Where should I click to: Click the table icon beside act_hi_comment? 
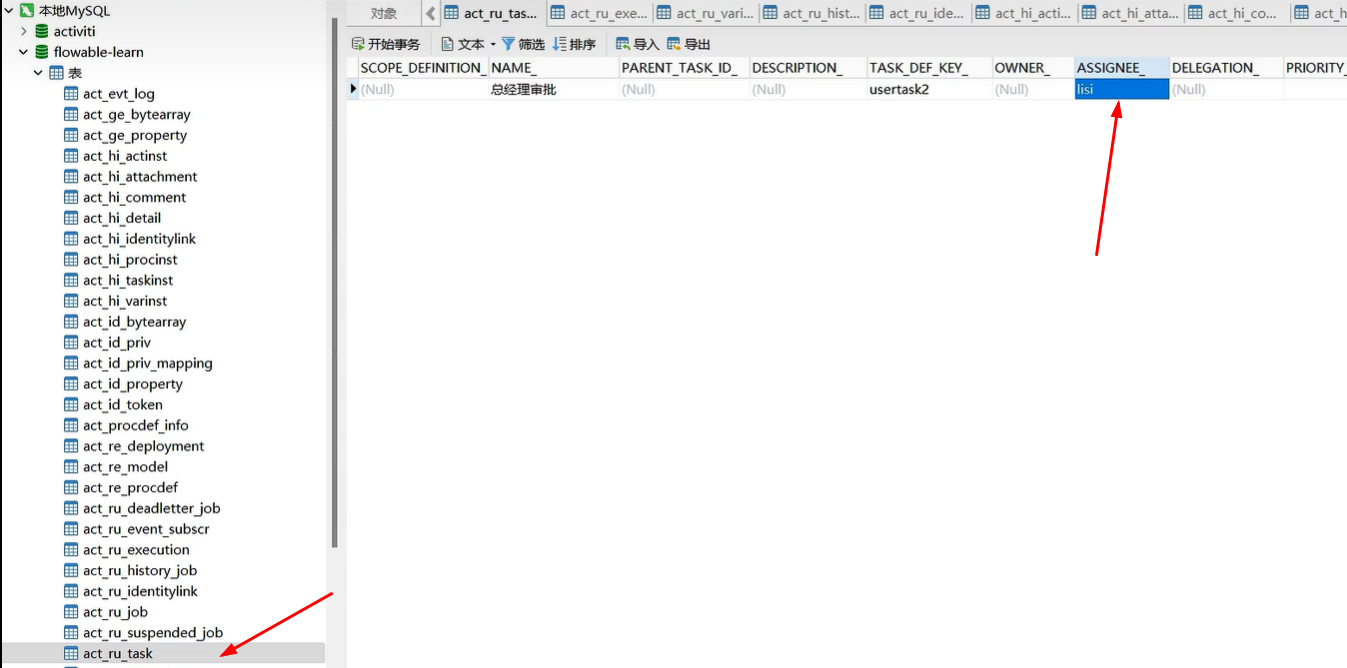coord(71,197)
